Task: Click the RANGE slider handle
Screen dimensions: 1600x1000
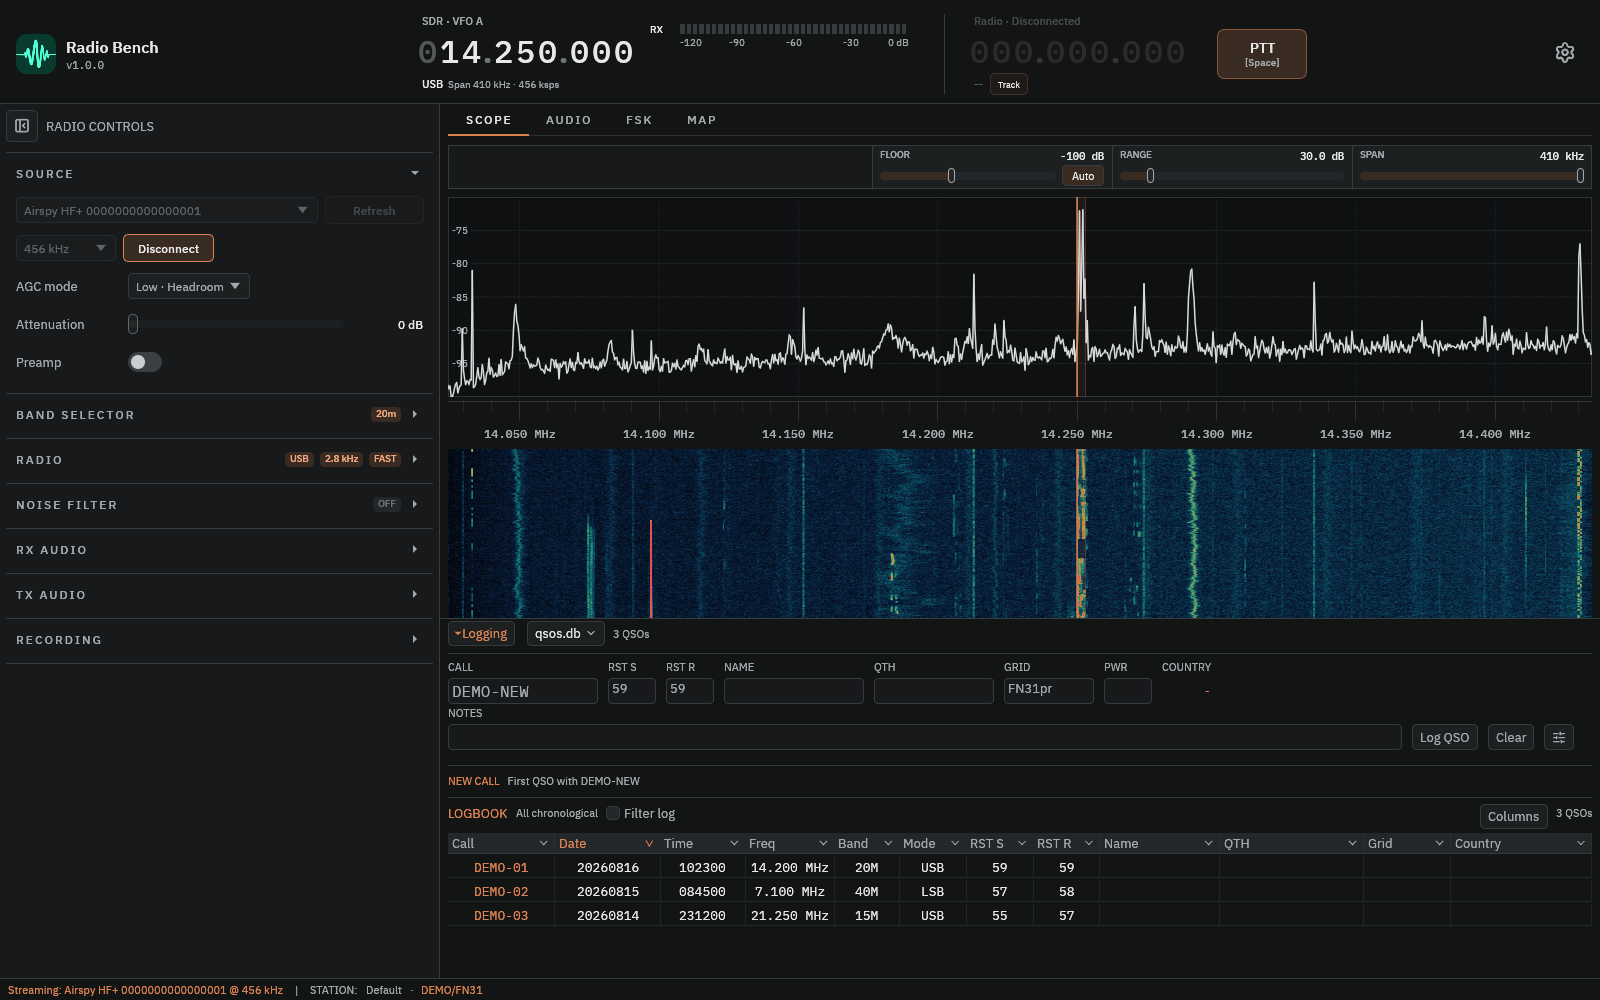Action: pos(1150,176)
